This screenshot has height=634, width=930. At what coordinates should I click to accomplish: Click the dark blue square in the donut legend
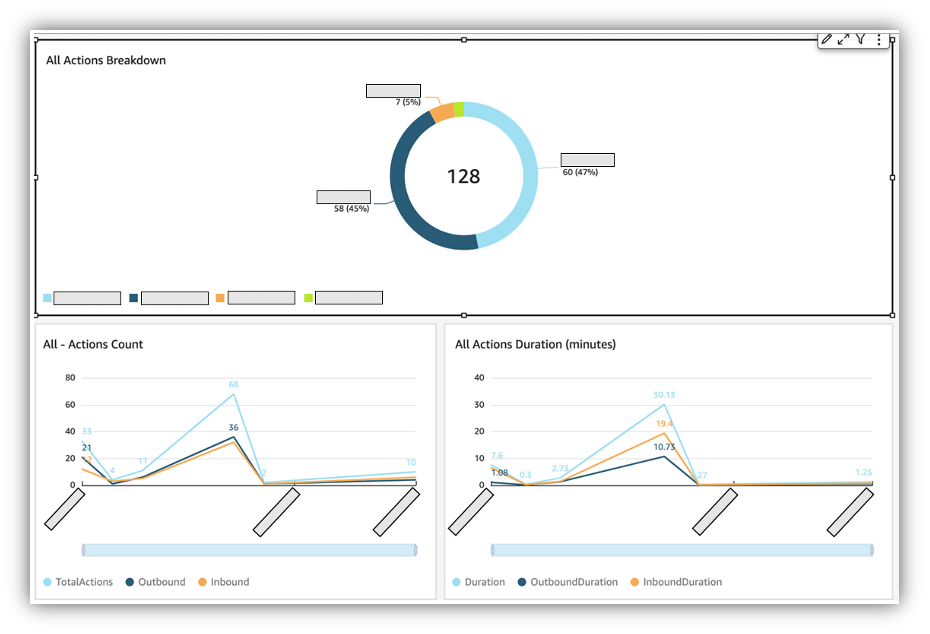coord(131,297)
